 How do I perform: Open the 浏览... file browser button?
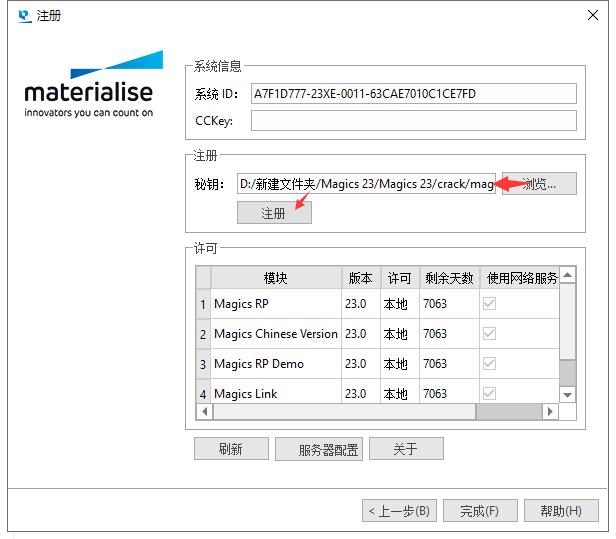coord(539,183)
